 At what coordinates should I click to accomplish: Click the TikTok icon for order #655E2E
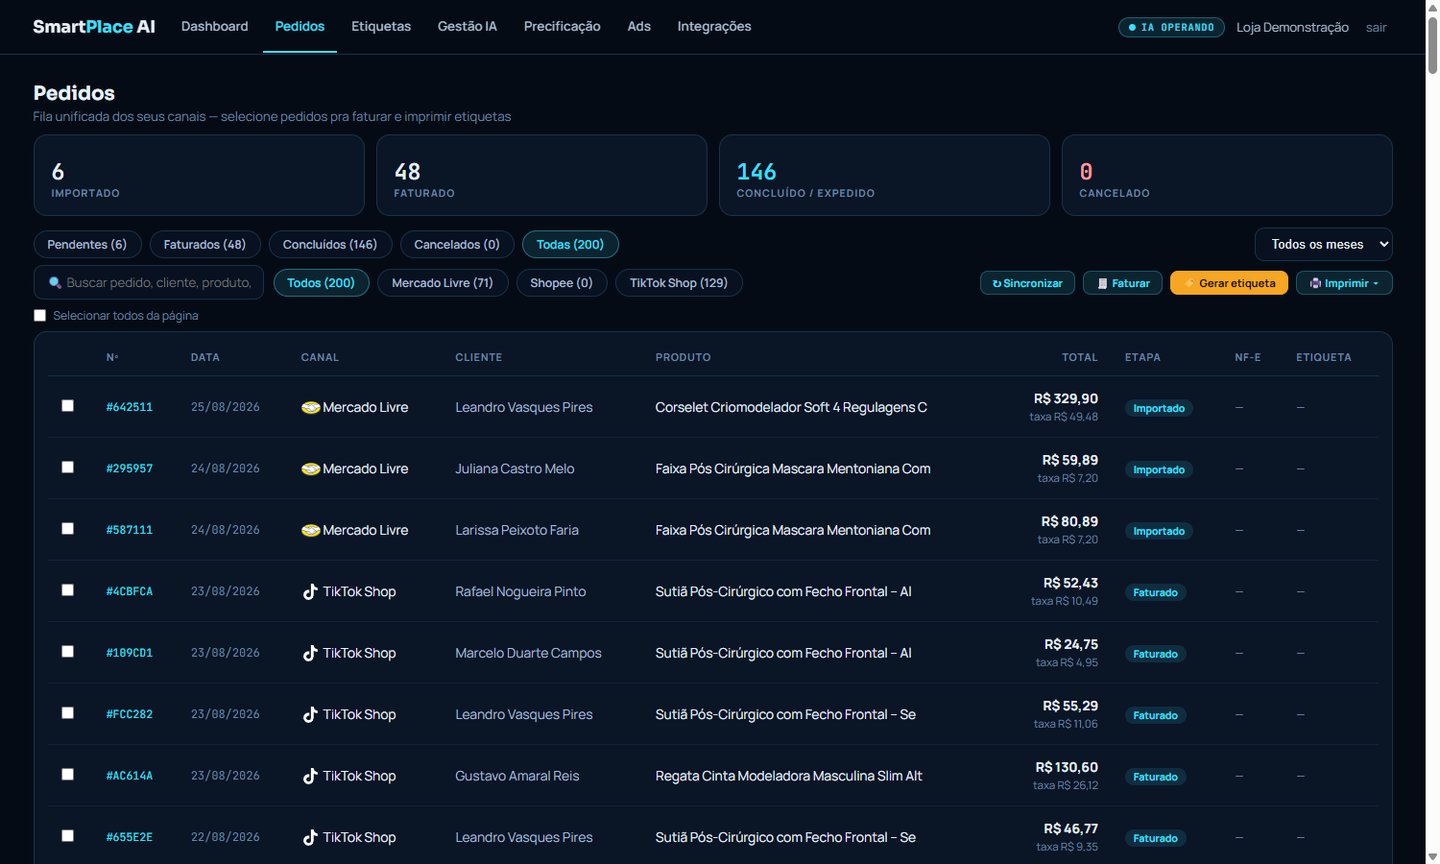[x=310, y=838]
